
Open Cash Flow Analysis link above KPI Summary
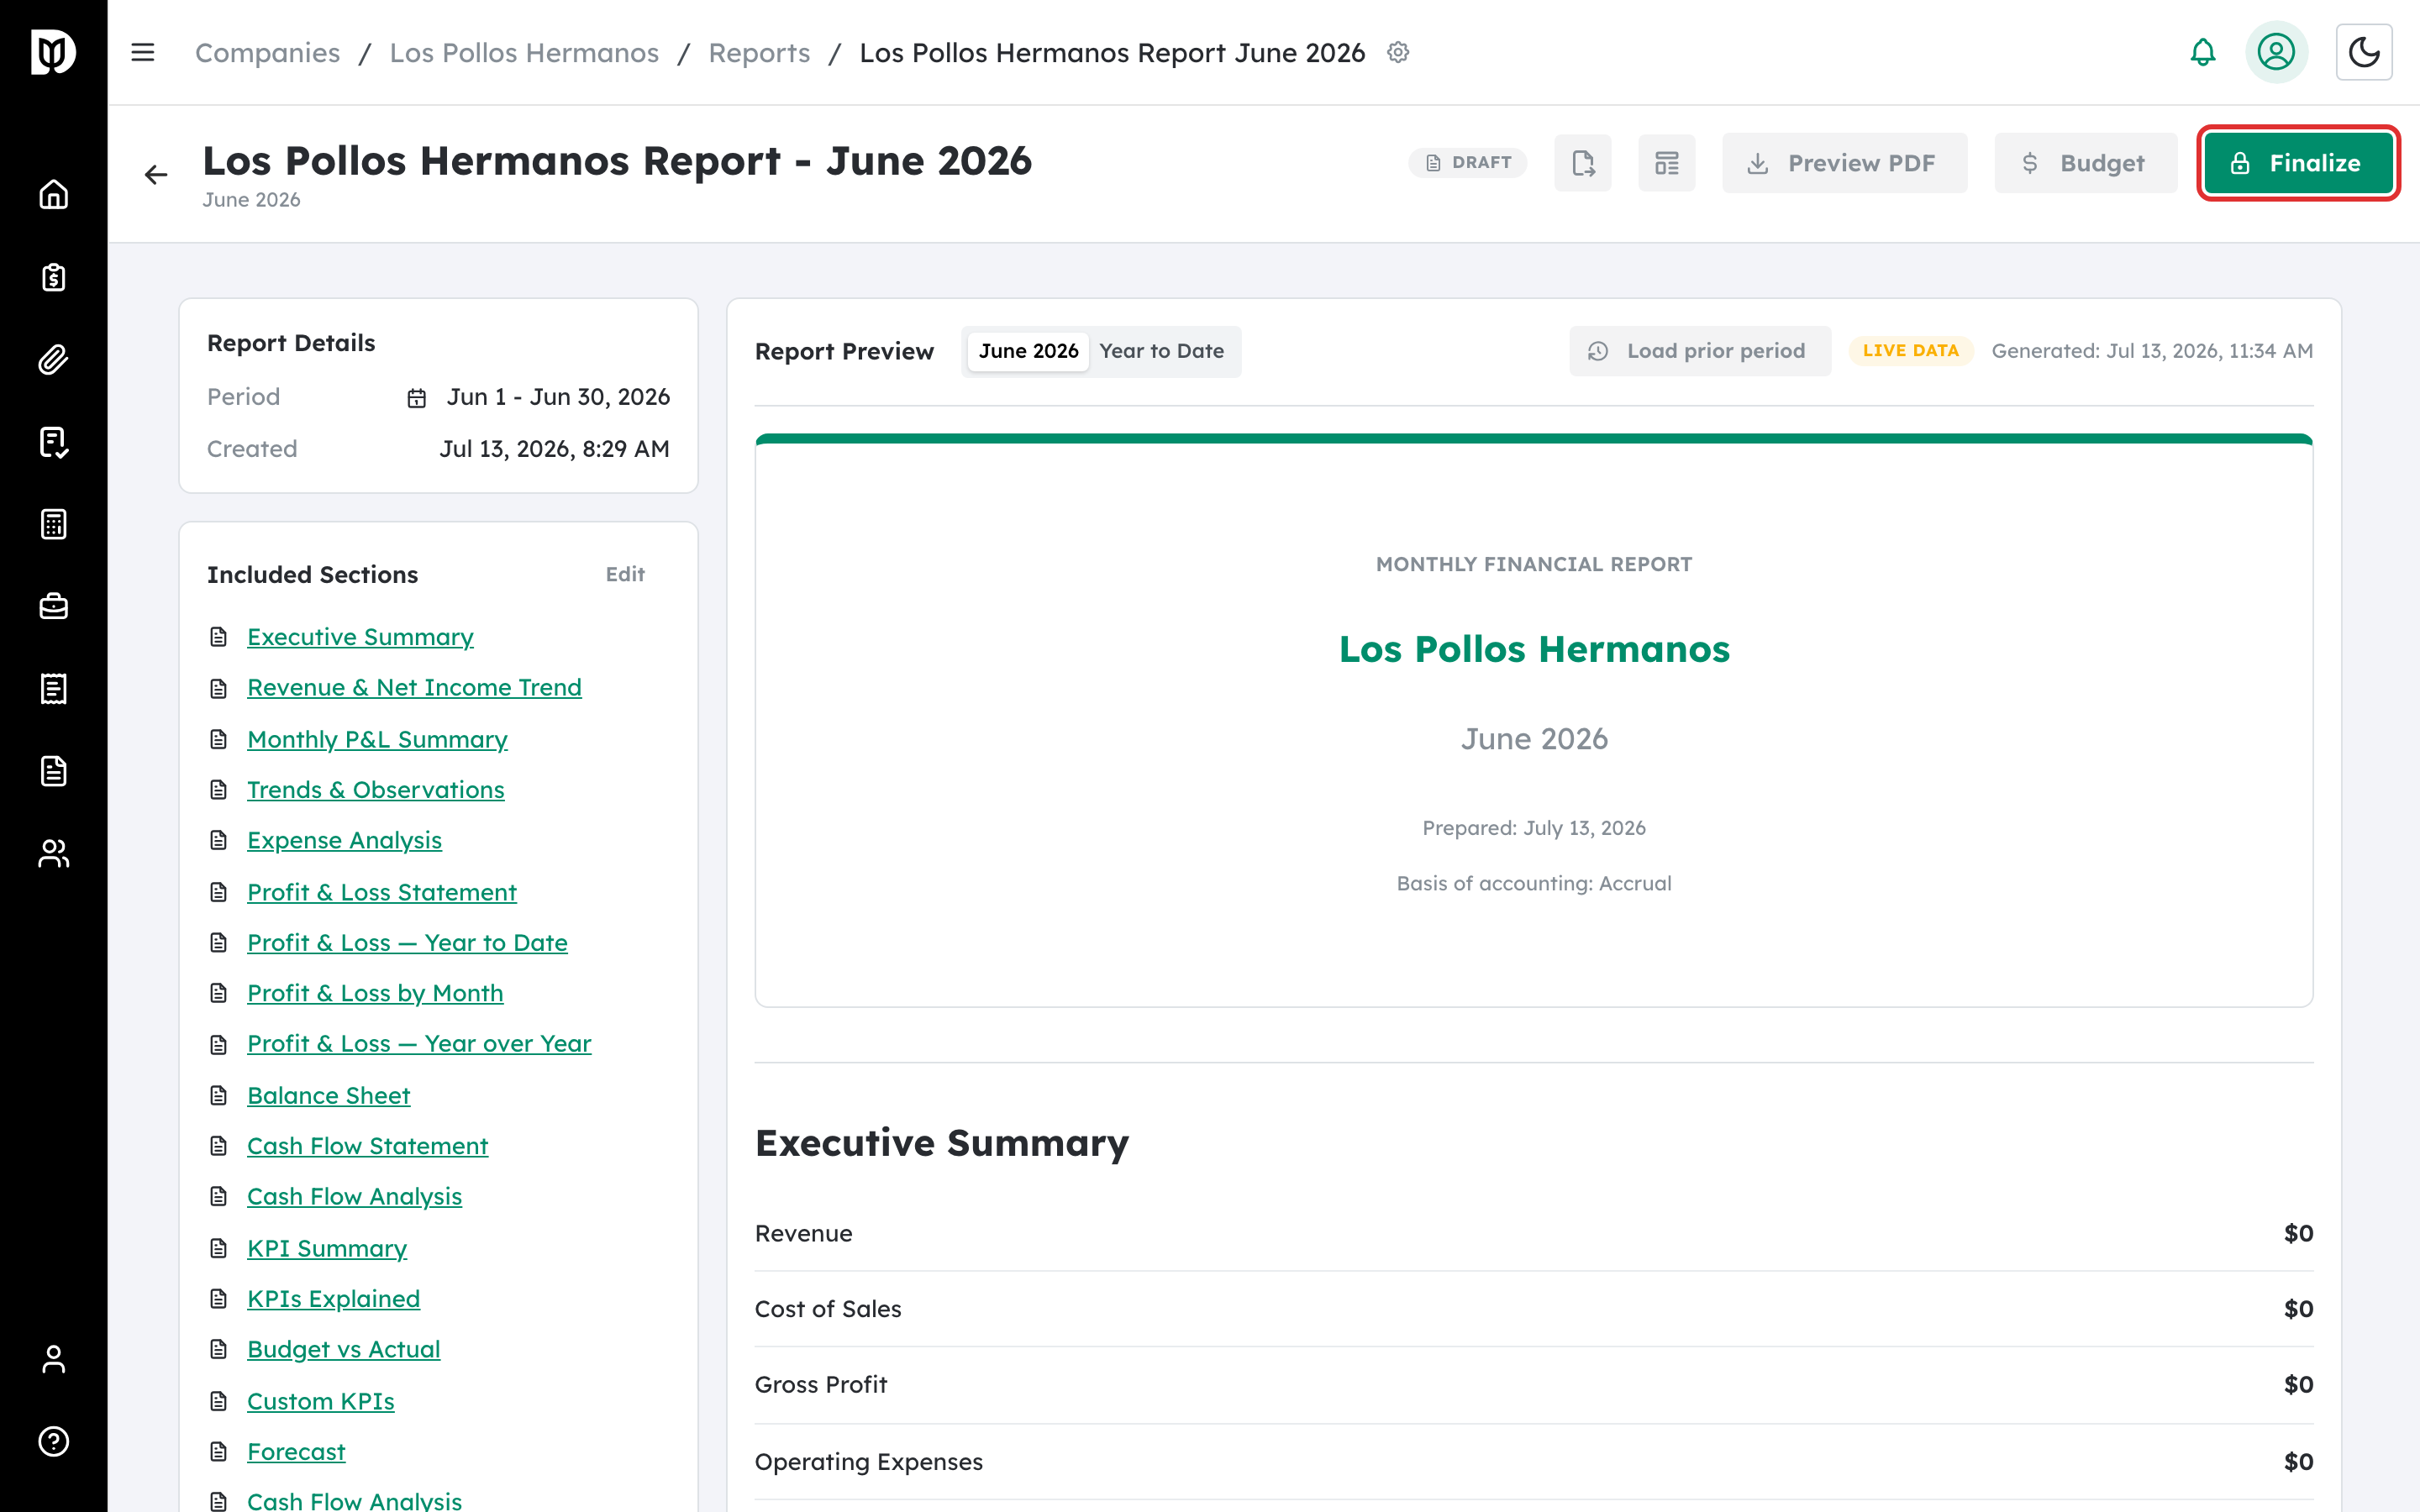(354, 1197)
